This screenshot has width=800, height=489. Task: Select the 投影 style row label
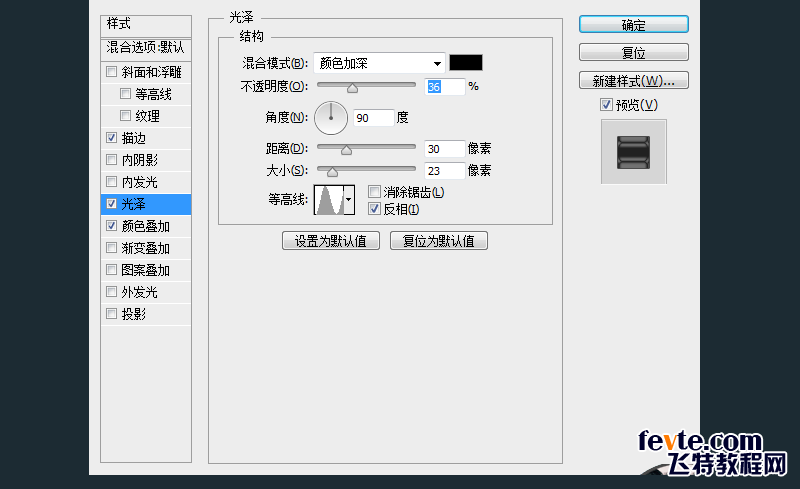134,314
